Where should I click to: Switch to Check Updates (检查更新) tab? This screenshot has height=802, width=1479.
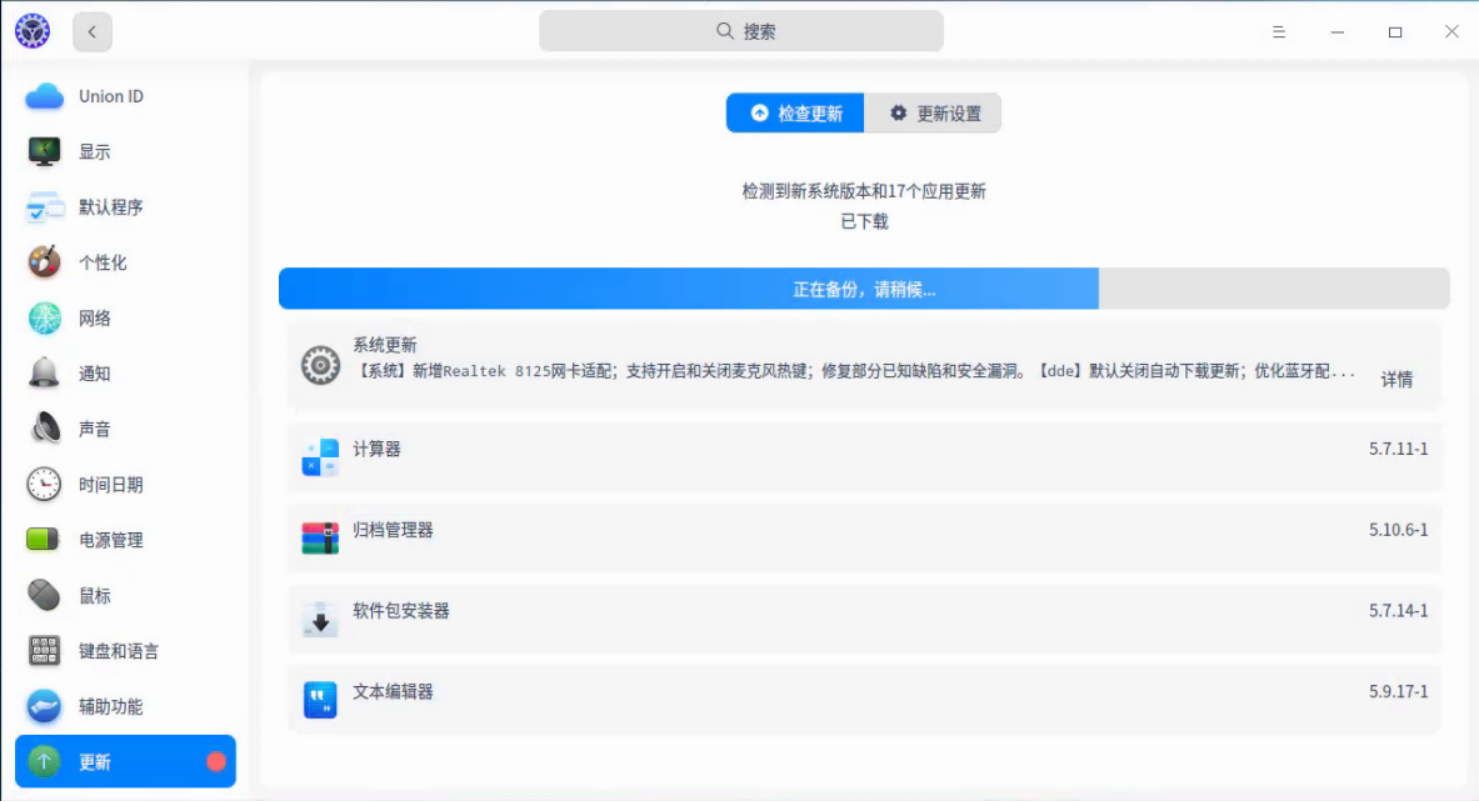pos(795,114)
